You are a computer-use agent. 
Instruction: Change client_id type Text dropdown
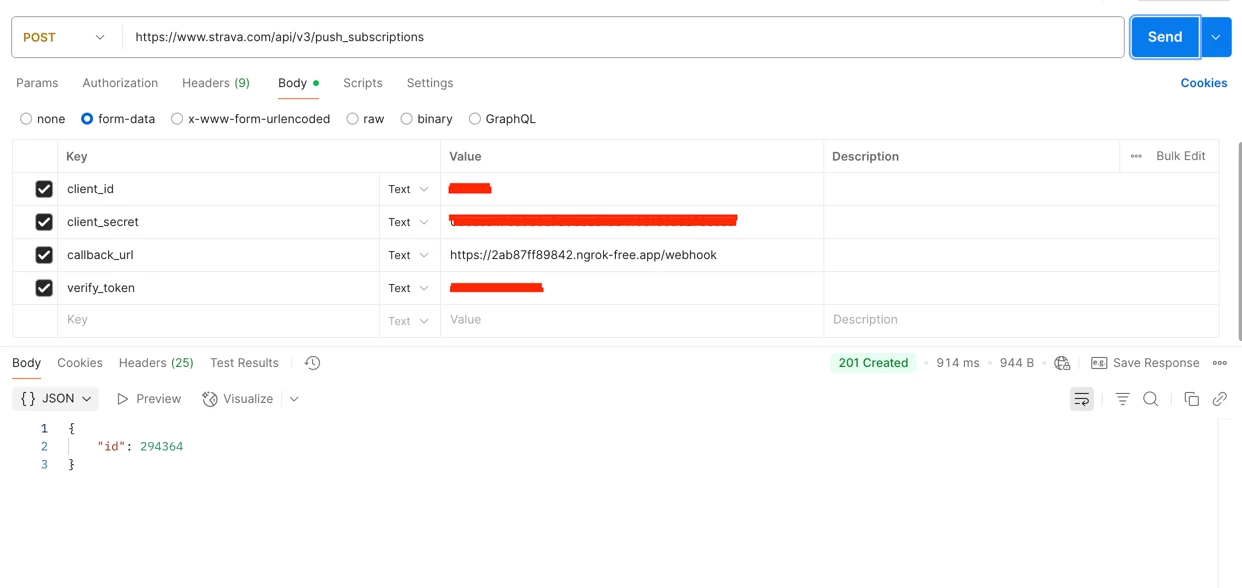point(408,189)
